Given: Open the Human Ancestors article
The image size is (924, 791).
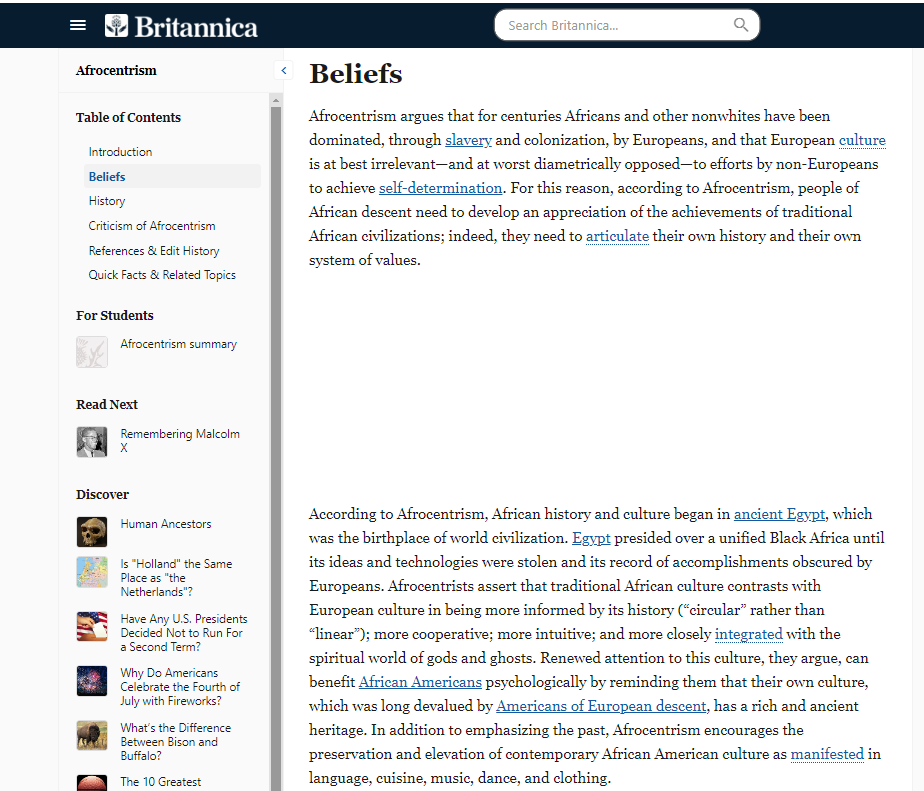Looking at the screenshot, I should 166,523.
